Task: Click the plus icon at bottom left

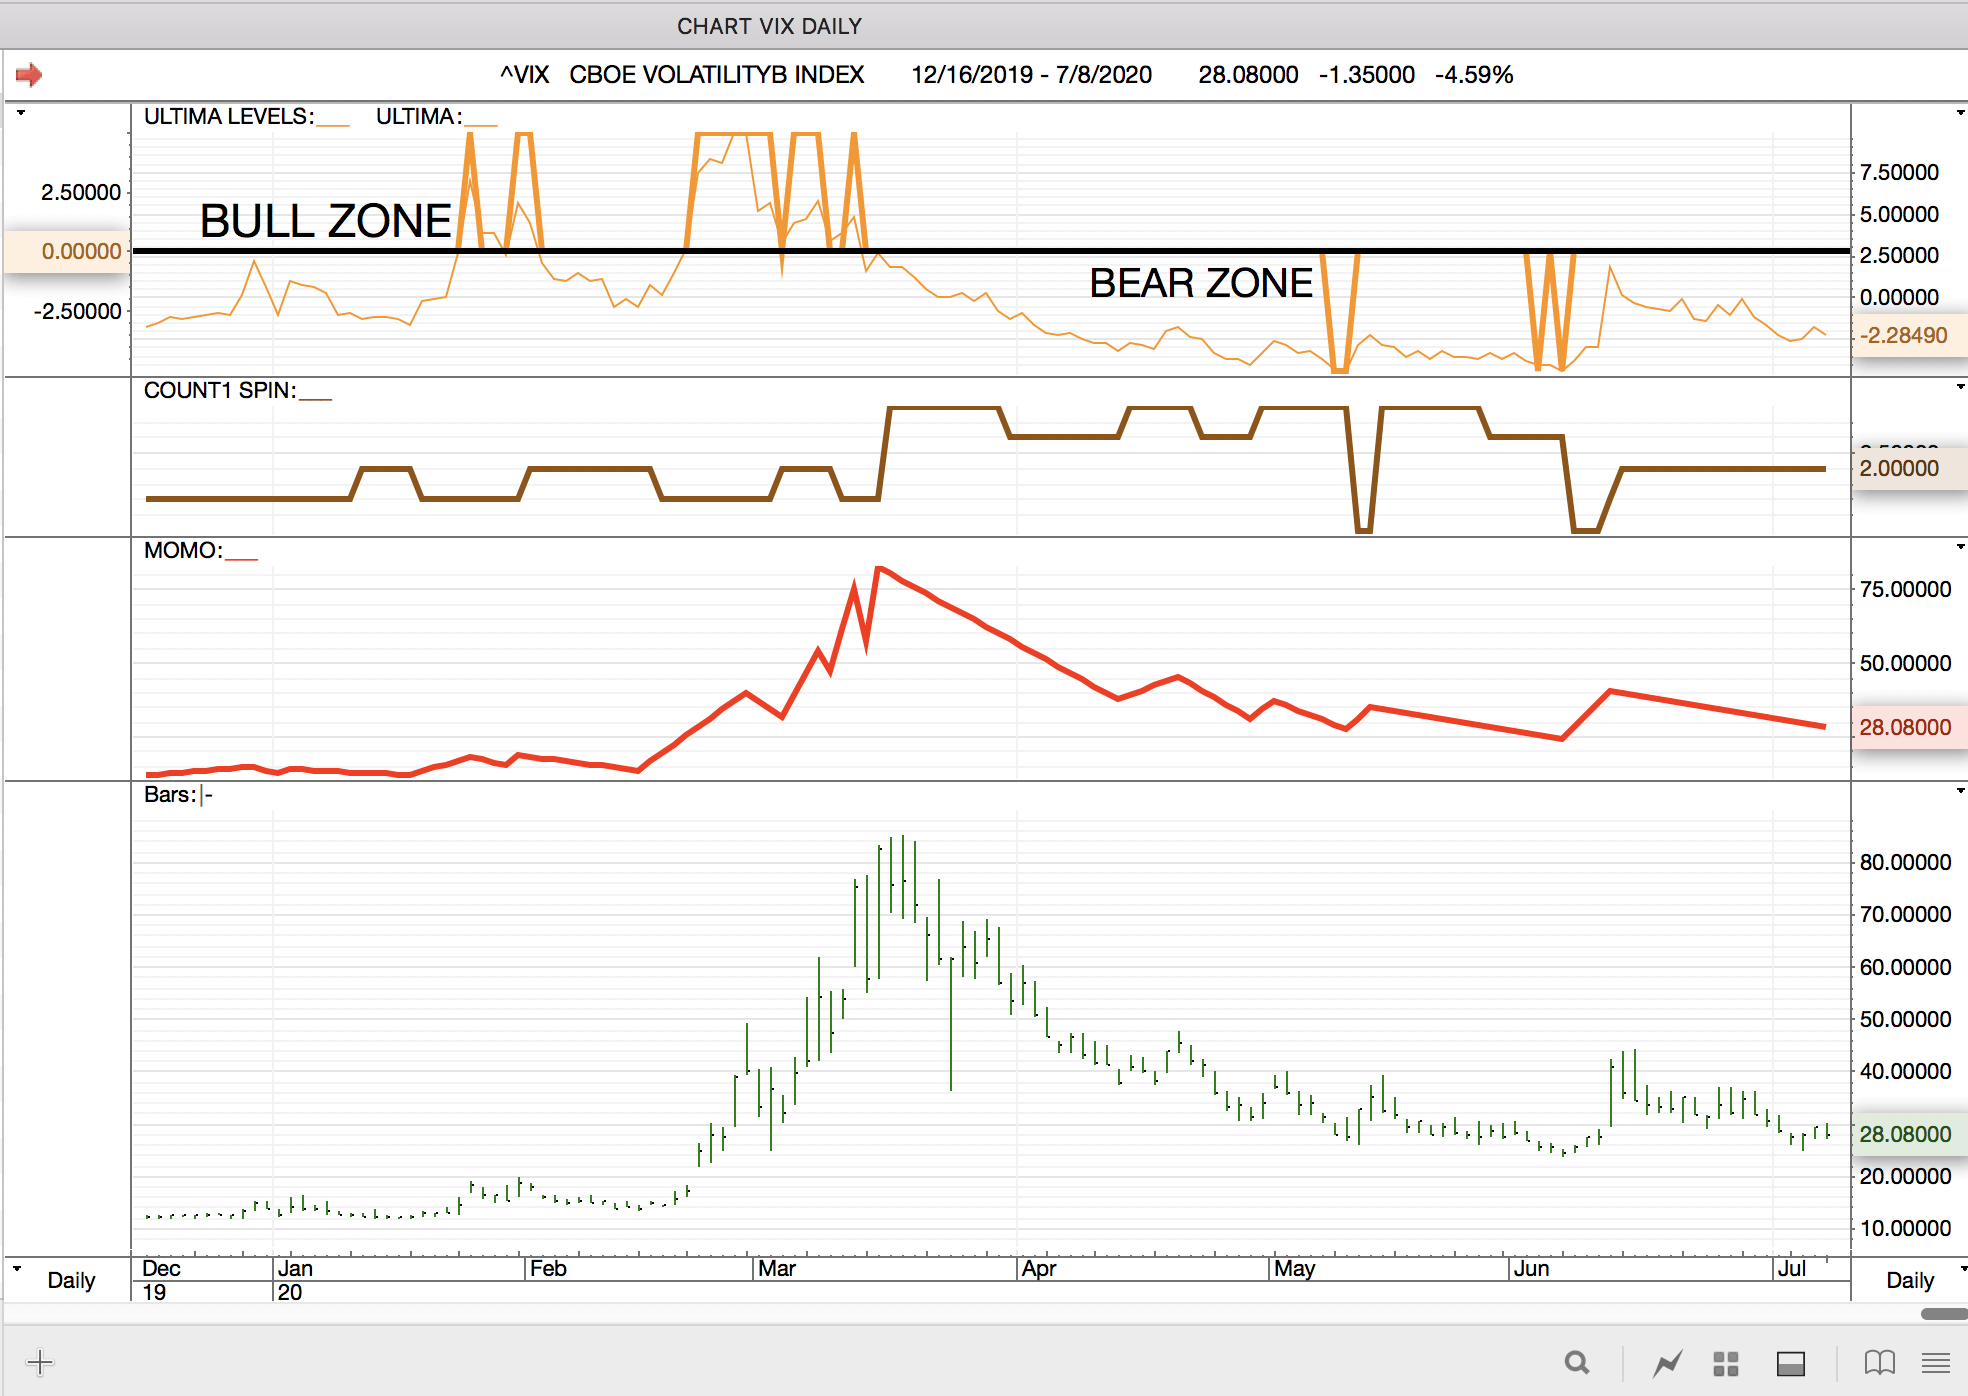Action: 40,1362
